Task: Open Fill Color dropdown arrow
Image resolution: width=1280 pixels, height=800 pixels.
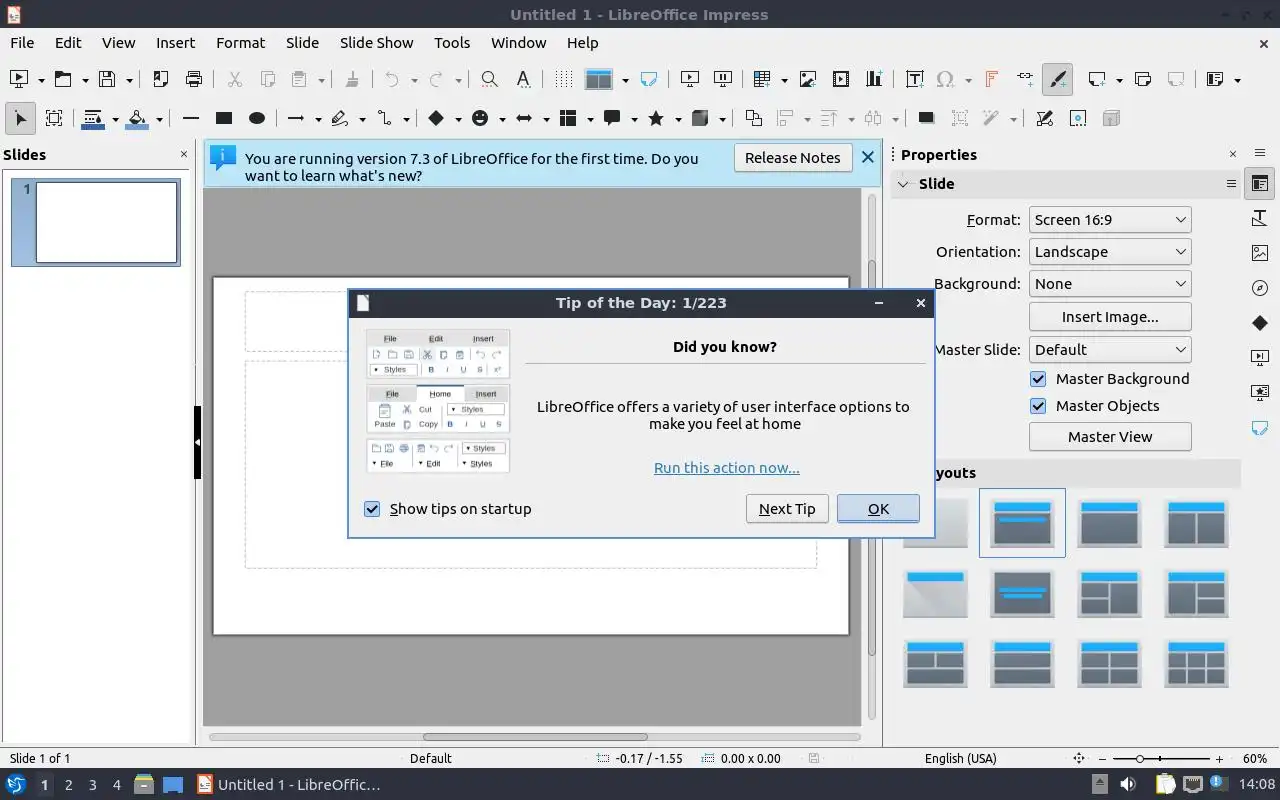Action: (159, 119)
